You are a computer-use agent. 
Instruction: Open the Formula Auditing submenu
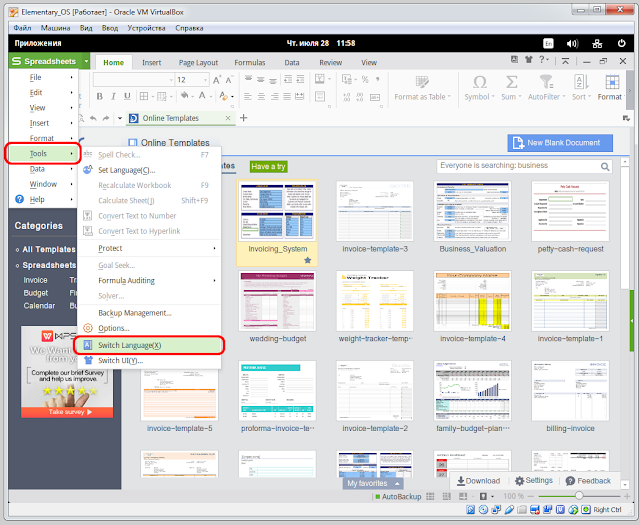tap(149, 280)
